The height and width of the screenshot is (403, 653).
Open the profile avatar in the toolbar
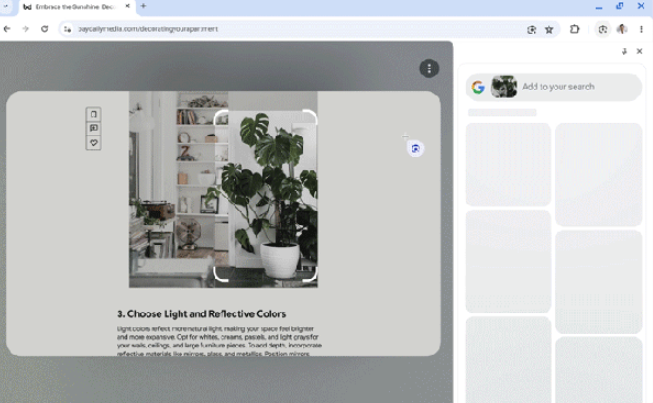click(622, 29)
